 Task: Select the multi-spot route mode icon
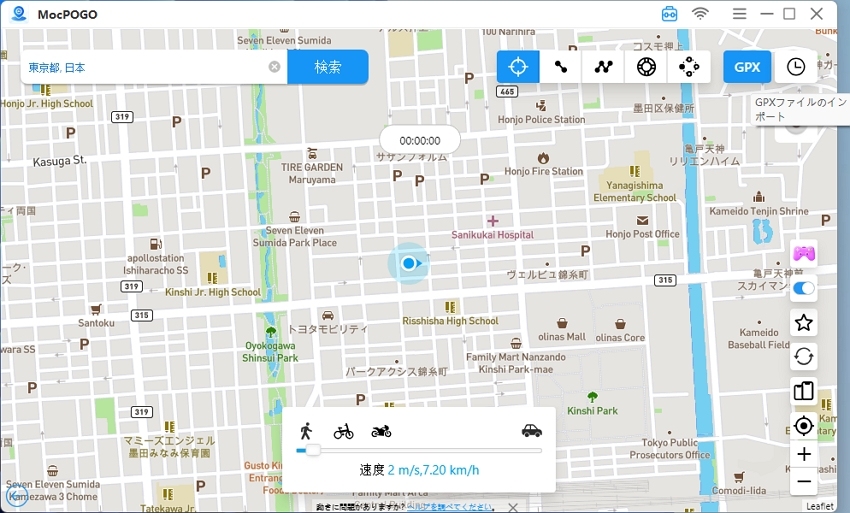pyautogui.click(x=603, y=67)
